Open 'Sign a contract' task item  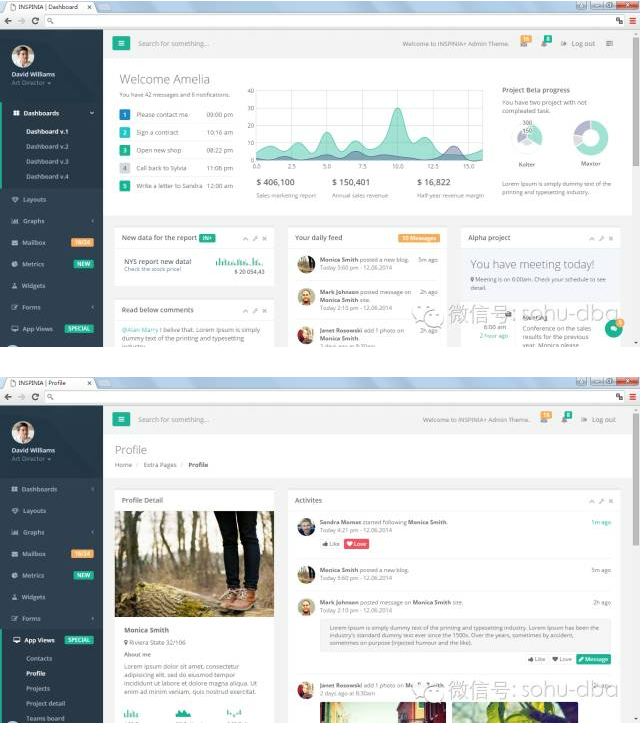[176, 133]
